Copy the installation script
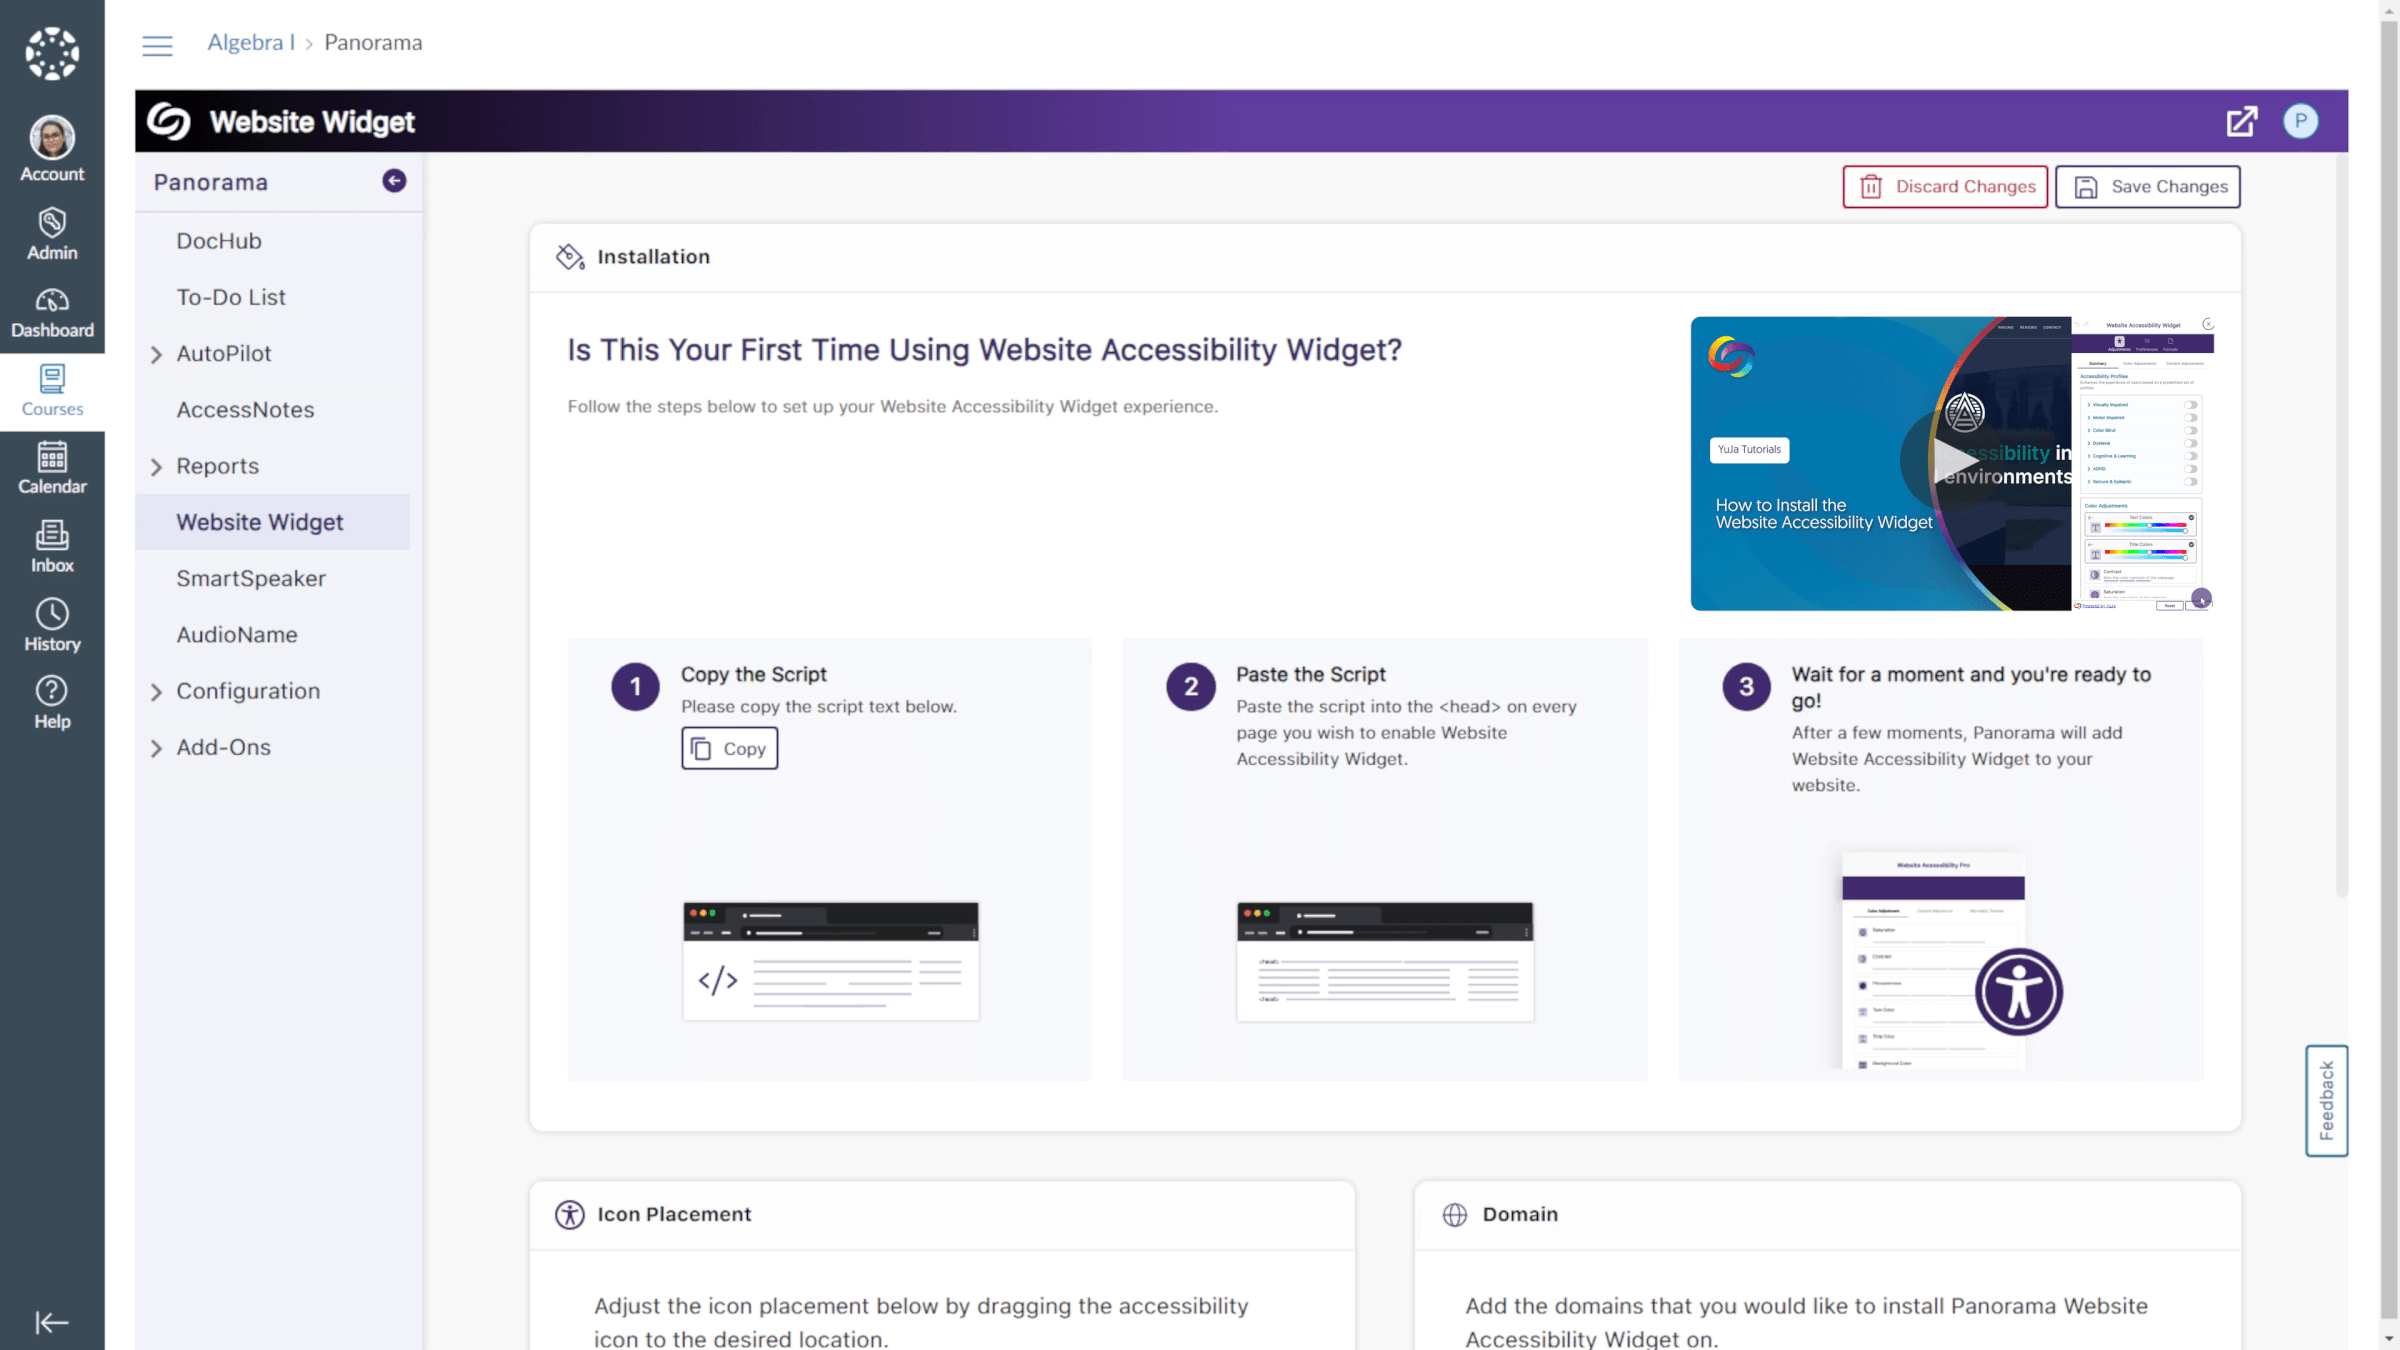Screen dimensions: 2400x1350 click(x=730, y=749)
